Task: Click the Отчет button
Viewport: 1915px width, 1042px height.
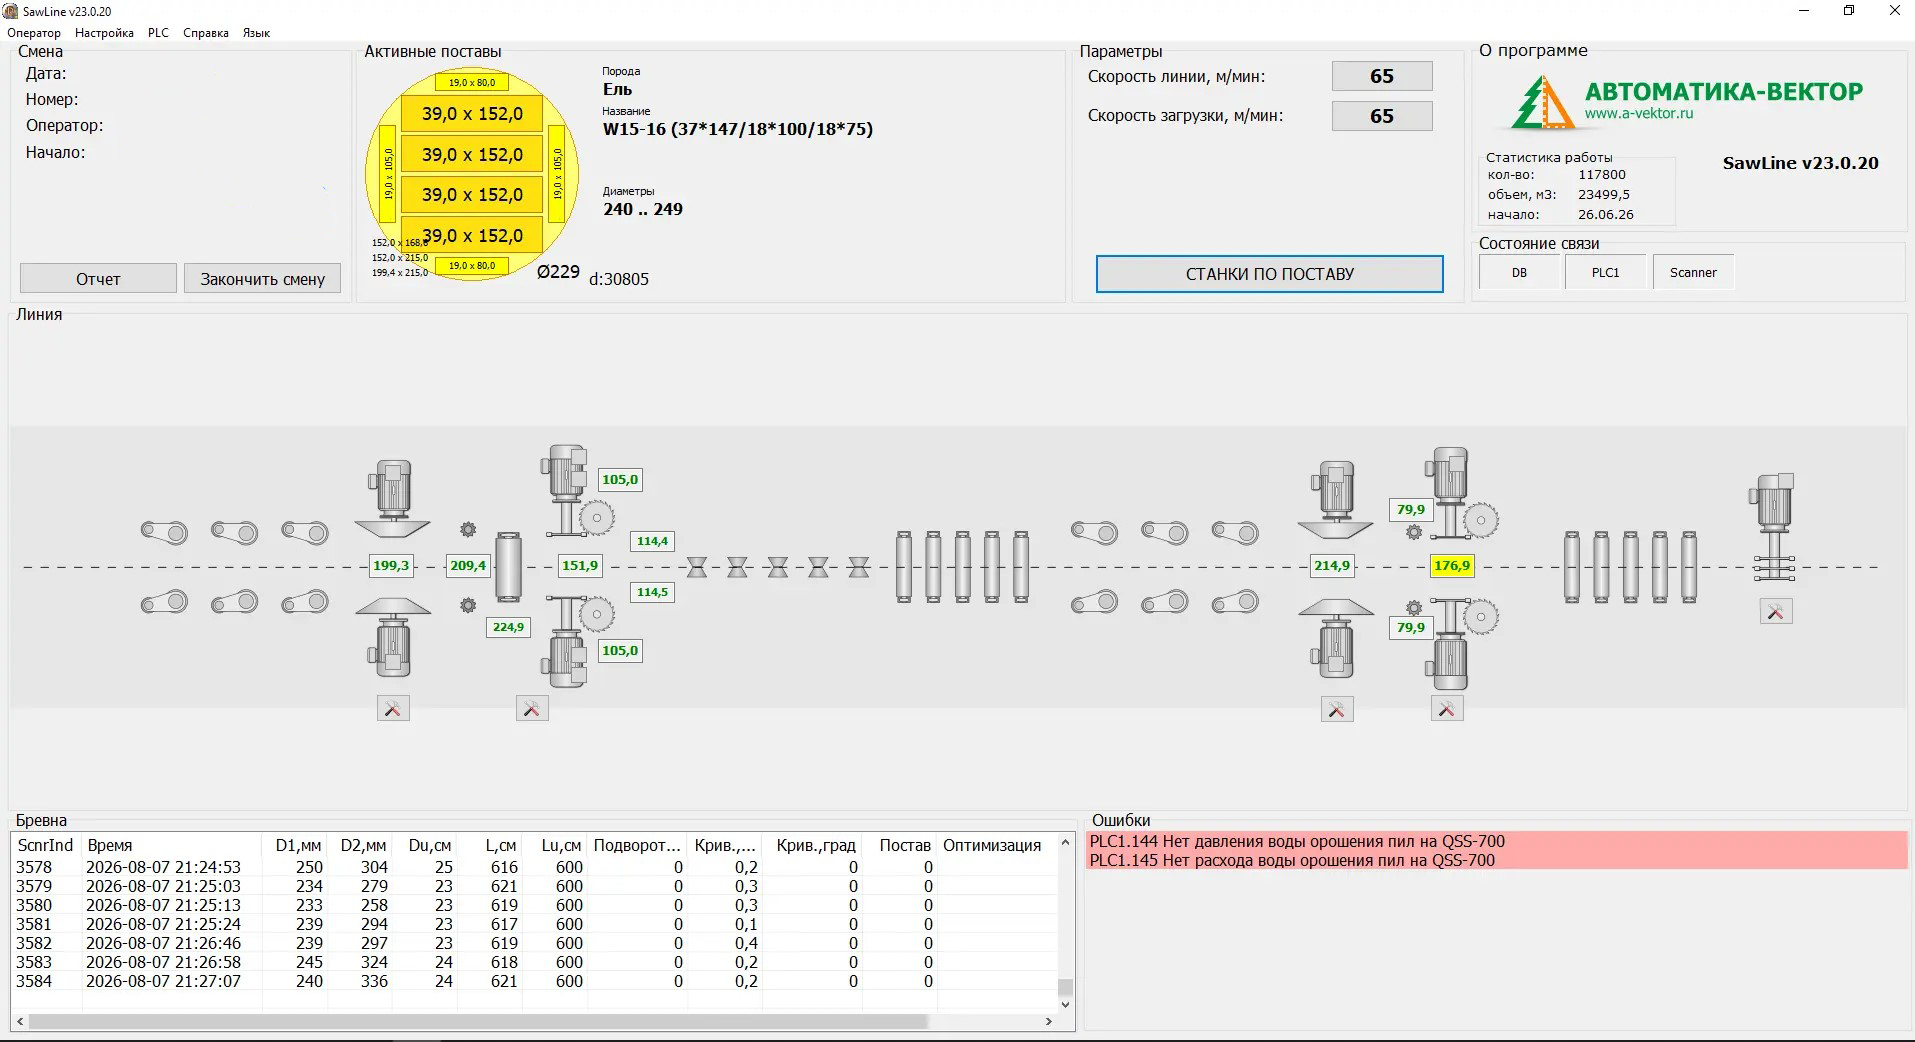Action: 98,279
